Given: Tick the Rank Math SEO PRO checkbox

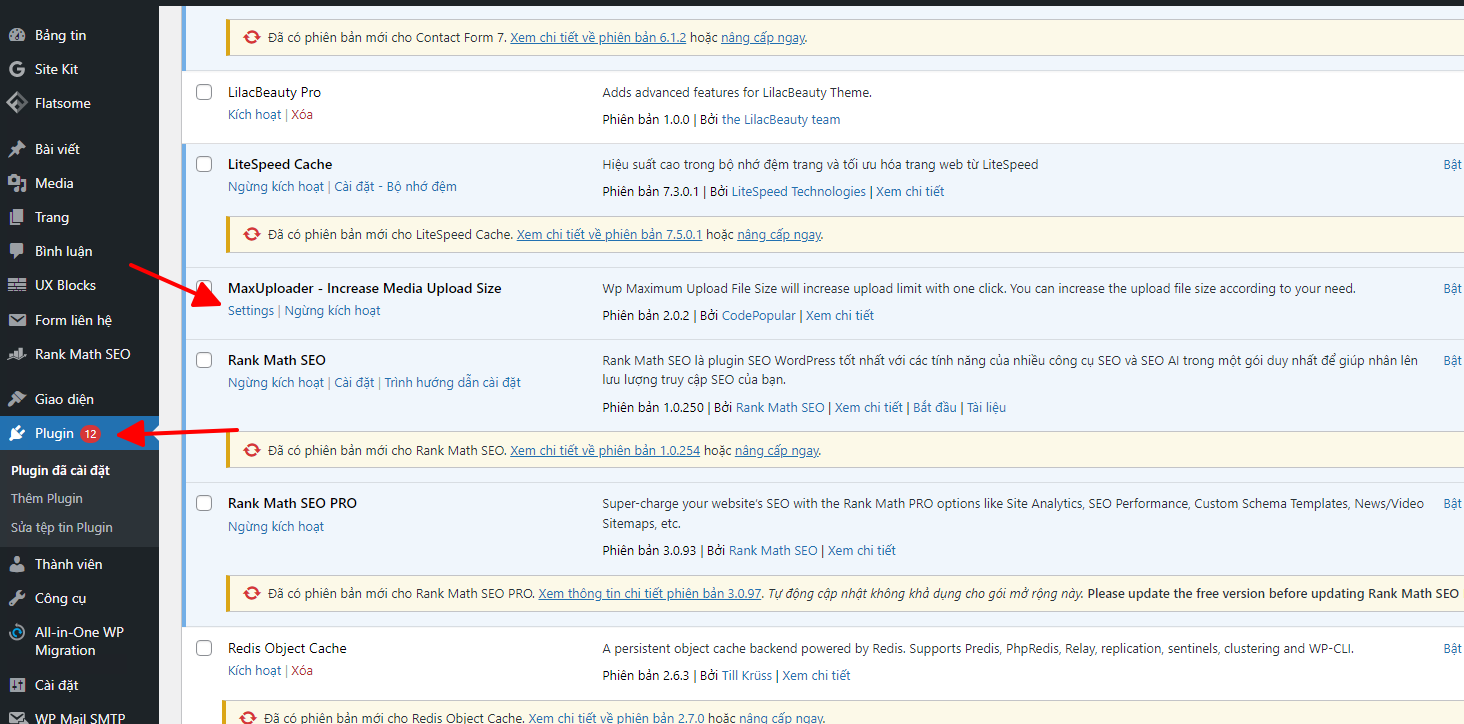Looking at the screenshot, I should [x=204, y=503].
